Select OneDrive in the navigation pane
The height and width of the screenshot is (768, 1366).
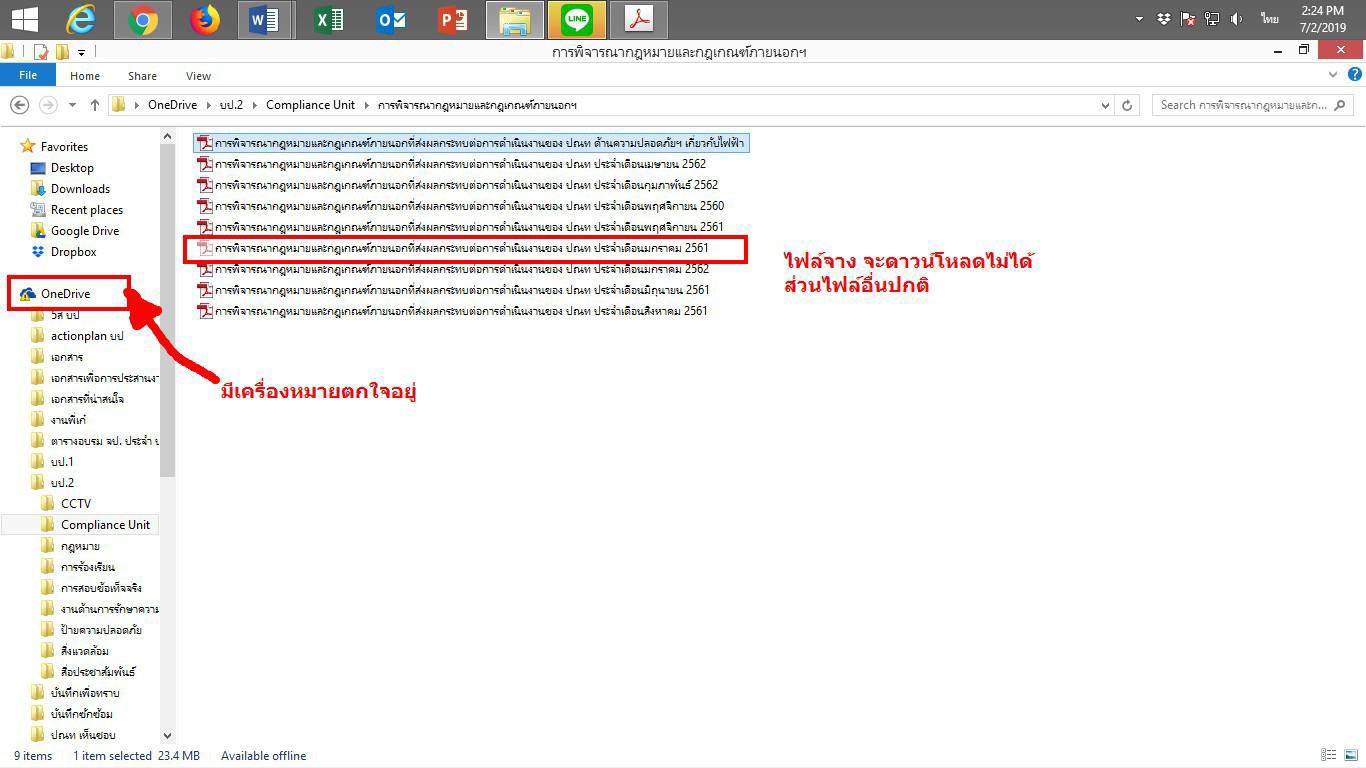coord(65,294)
